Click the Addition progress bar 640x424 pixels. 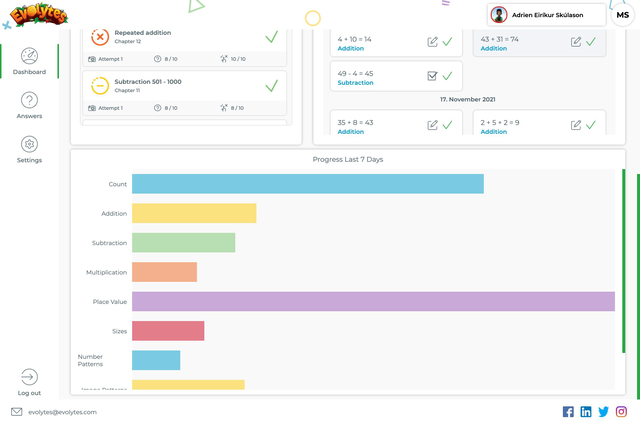(194, 213)
